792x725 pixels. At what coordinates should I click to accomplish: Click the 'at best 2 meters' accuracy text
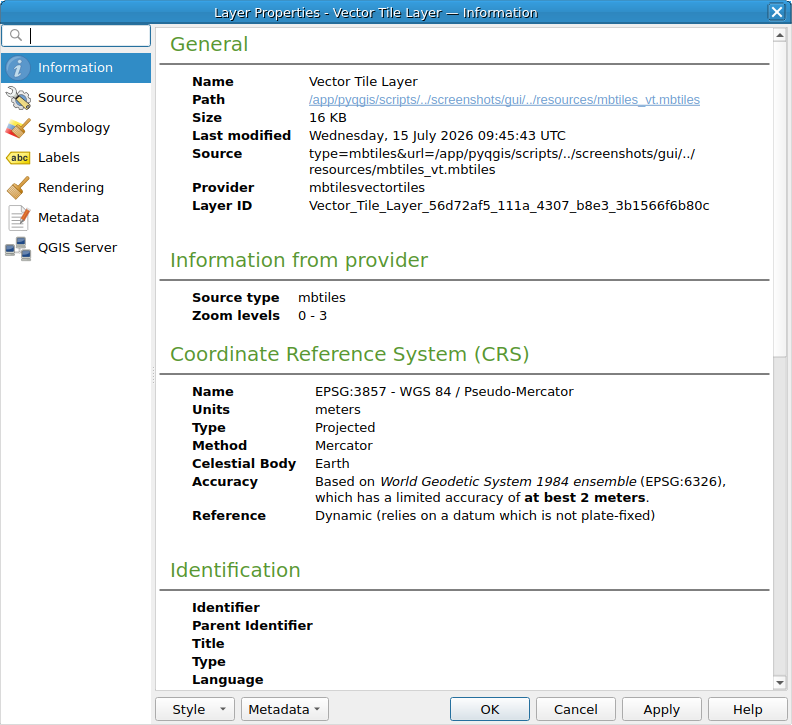pos(585,498)
